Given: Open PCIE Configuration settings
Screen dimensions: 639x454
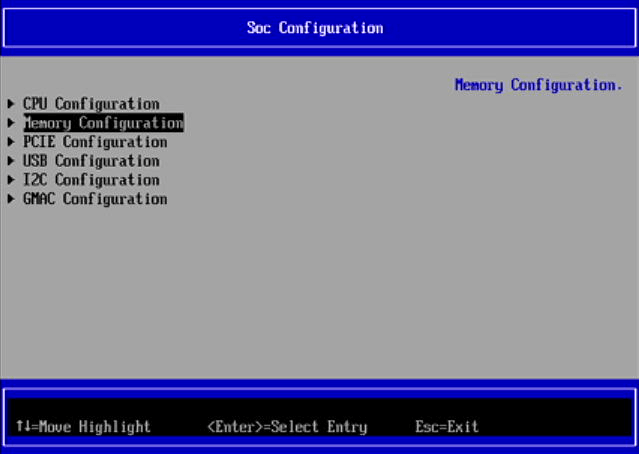Looking at the screenshot, I should coord(95,142).
